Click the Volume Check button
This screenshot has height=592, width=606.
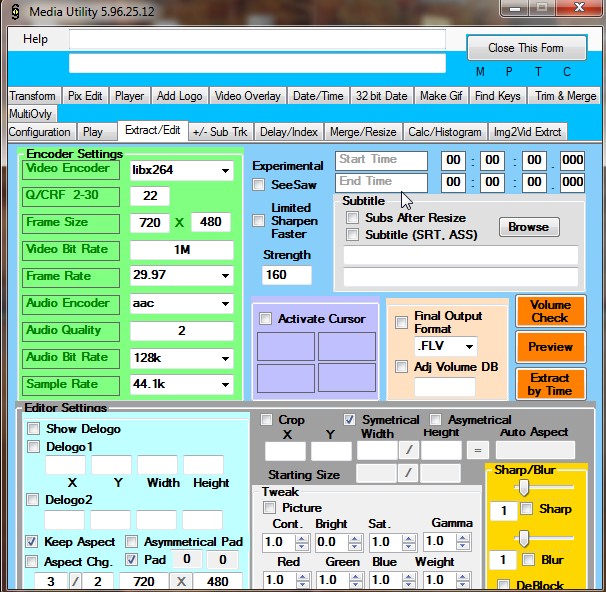550,311
